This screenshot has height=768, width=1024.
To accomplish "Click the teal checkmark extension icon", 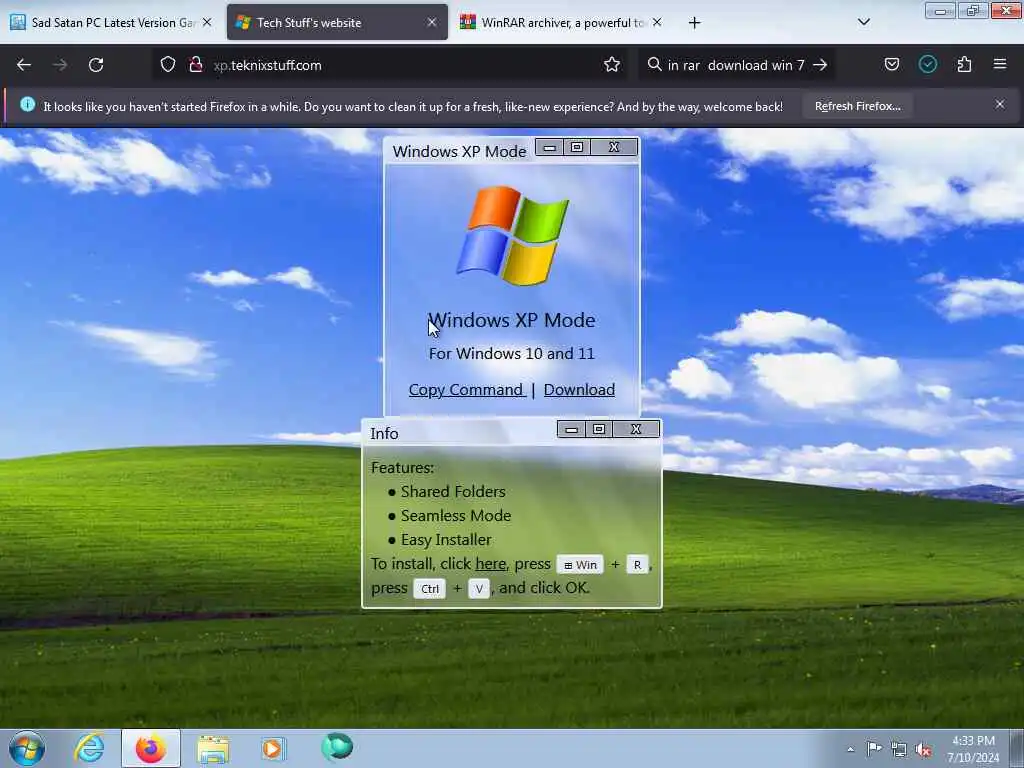I will [x=927, y=64].
